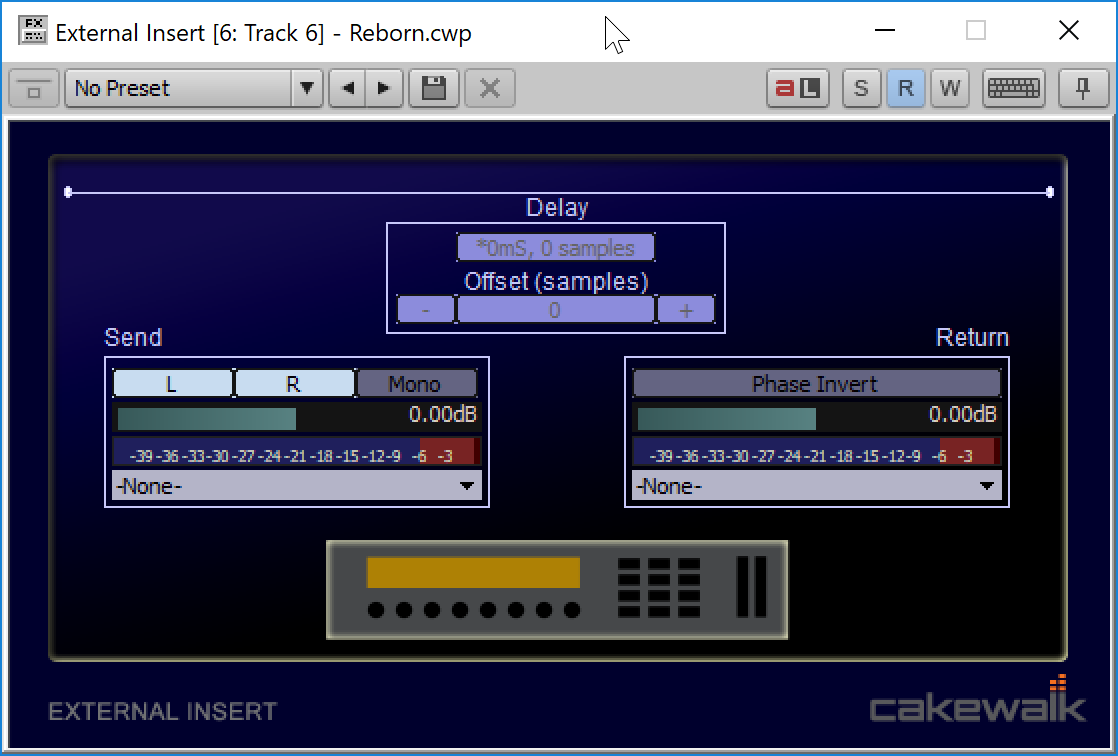Increase delay offset with plus button
Image resolution: width=1118 pixels, height=756 pixels.
pyautogui.click(x=685, y=310)
